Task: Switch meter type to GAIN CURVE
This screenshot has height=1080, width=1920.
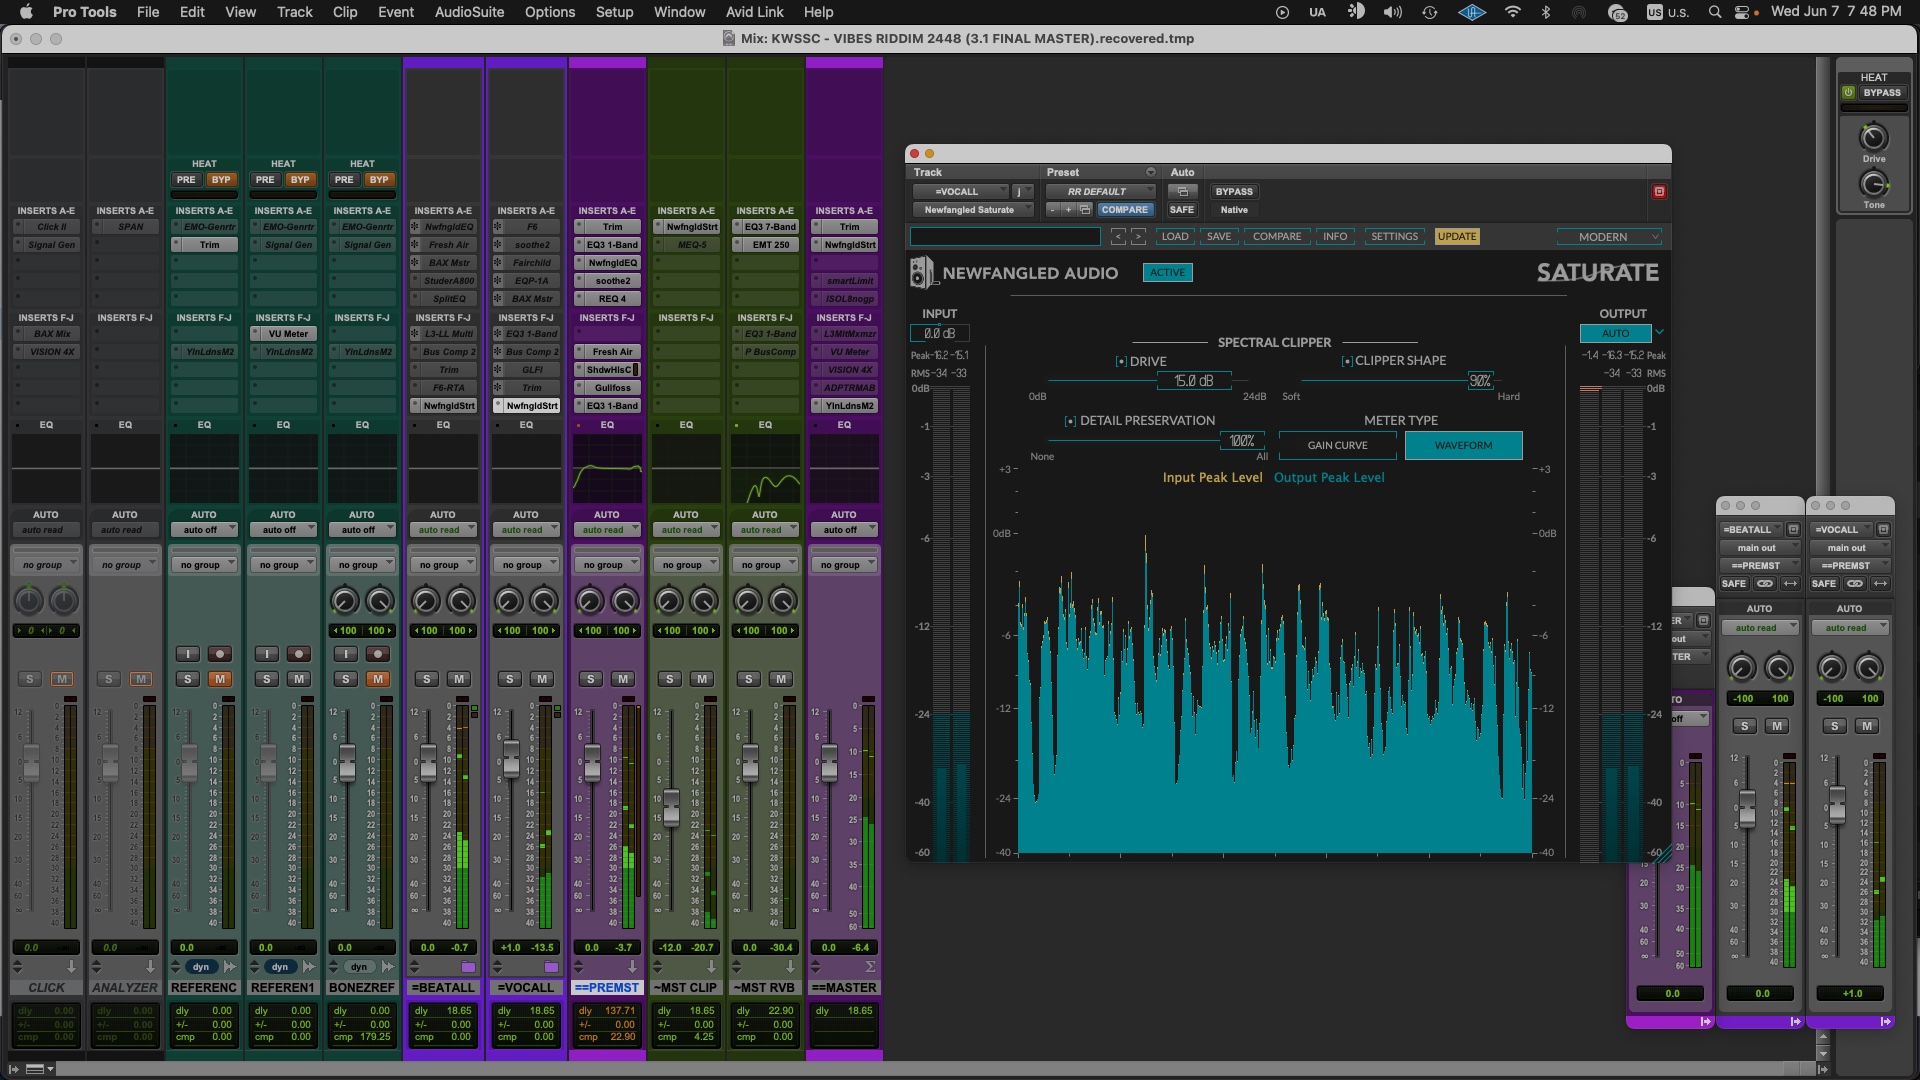Action: coord(1338,446)
